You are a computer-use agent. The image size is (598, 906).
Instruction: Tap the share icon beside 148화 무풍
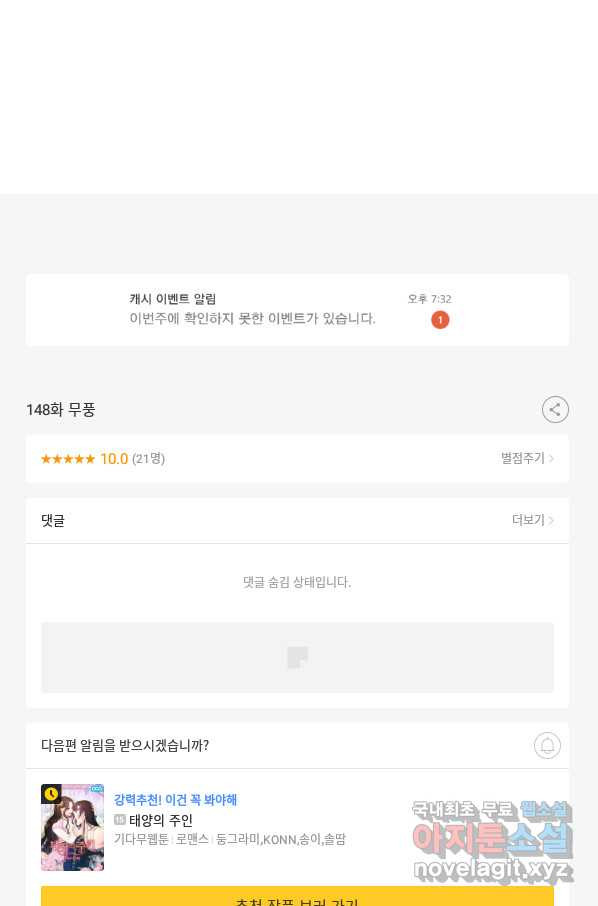click(x=555, y=410)
